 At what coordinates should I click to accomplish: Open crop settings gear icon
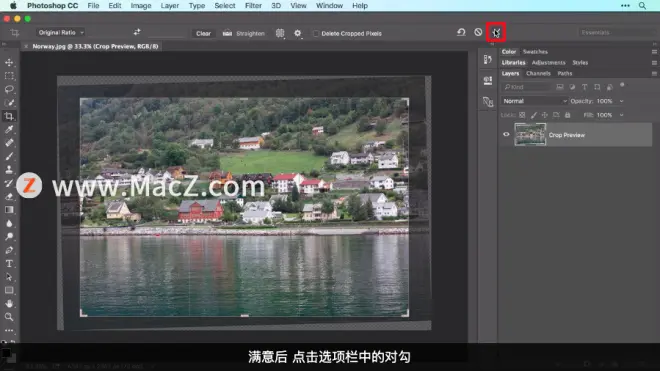tap(298, 33)
